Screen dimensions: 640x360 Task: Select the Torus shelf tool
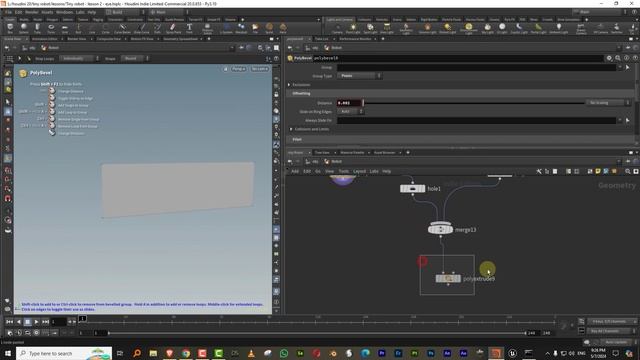pyautogui.click(x=51, y=28)
